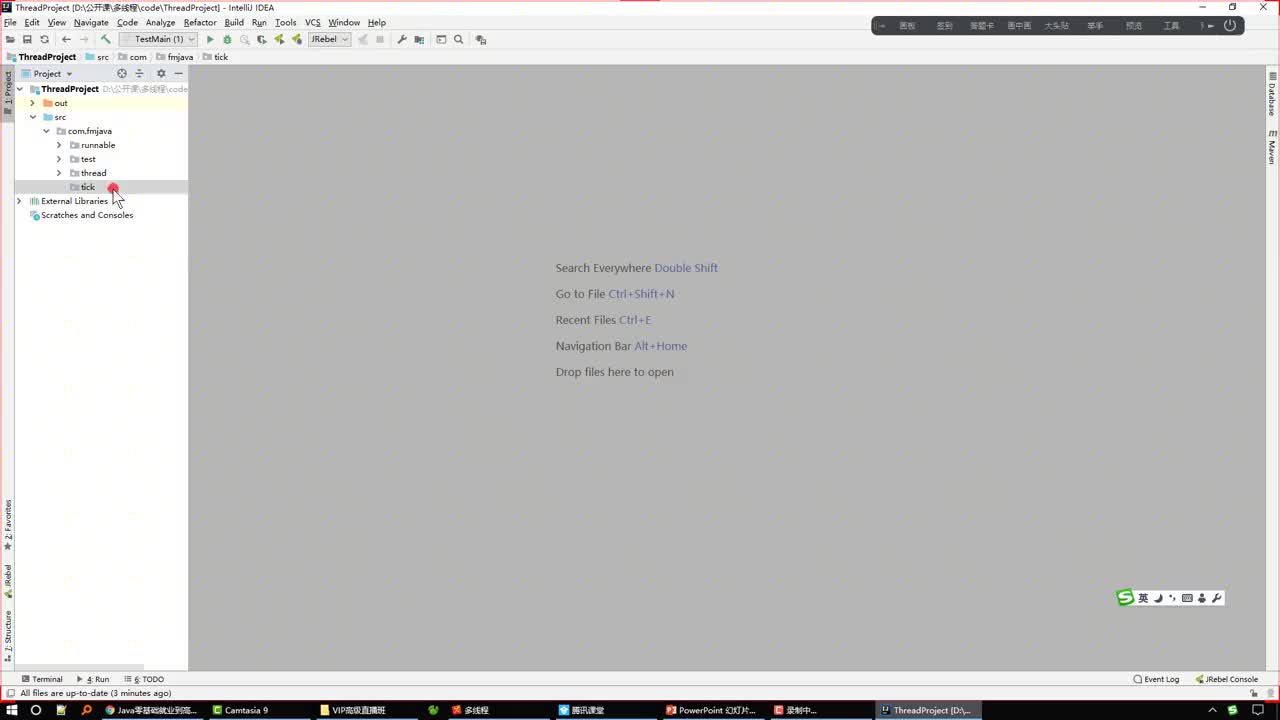Image resolution: width=1280 pixels, height=720 pixels.
Task: Open the VCS menu
Action: pos(313,22)
